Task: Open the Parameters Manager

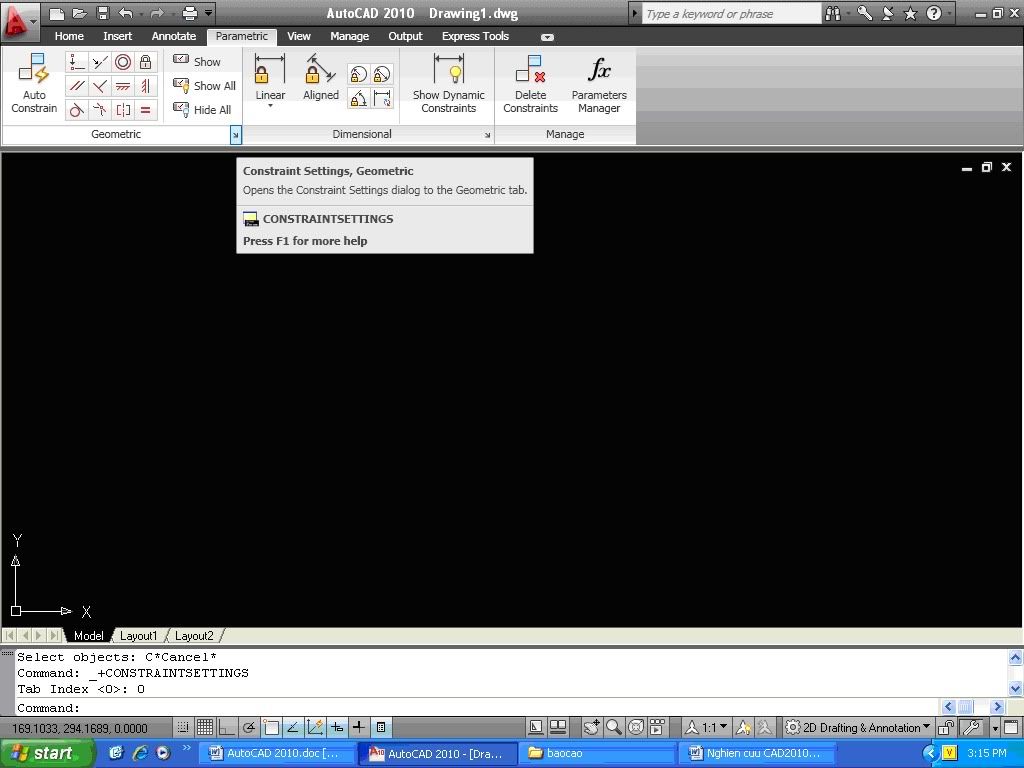Action: (x=599, y=83)
